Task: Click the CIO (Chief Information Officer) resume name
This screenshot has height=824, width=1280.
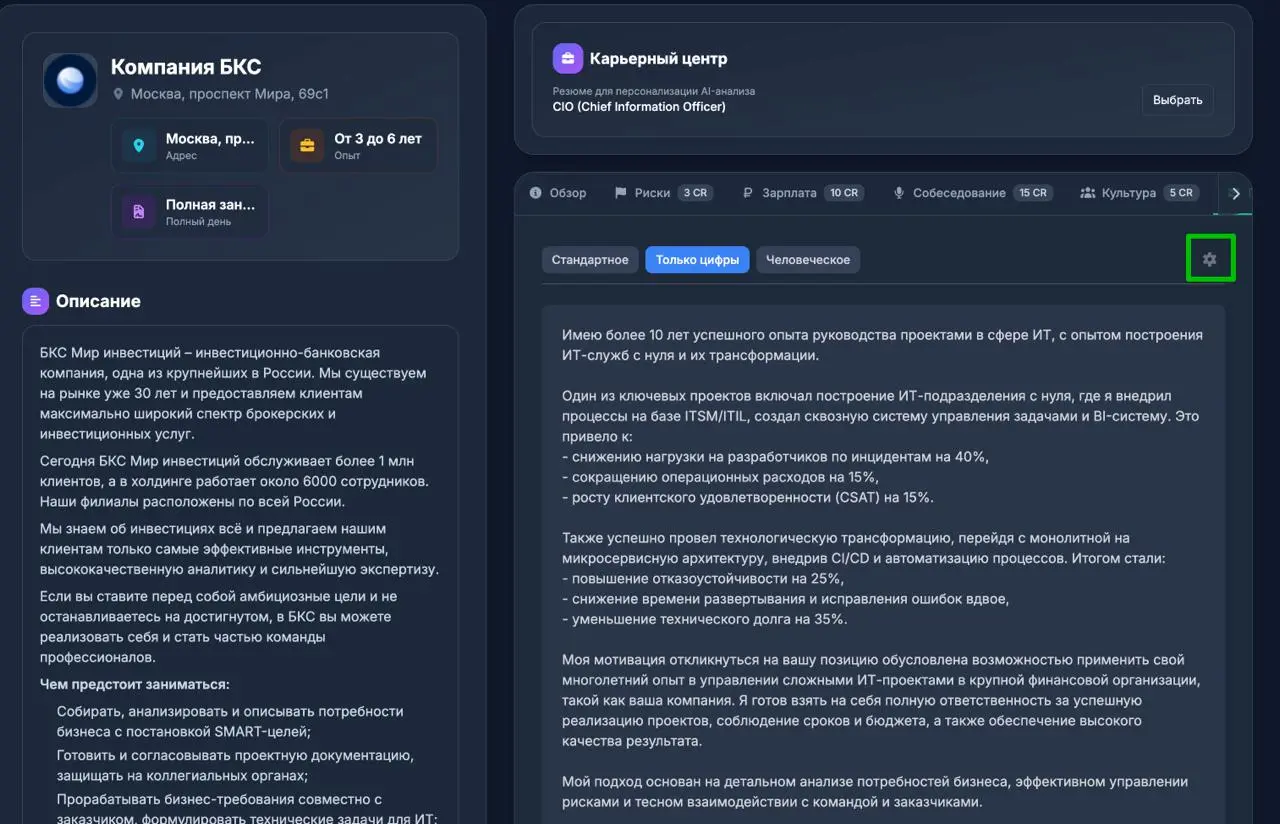Action: tap(639, 106)
